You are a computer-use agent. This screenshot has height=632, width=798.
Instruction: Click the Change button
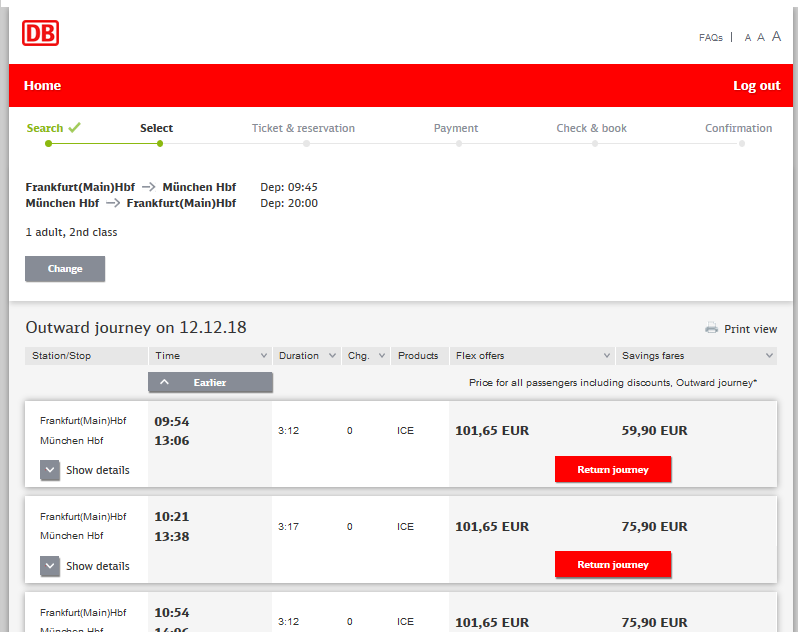65,269
